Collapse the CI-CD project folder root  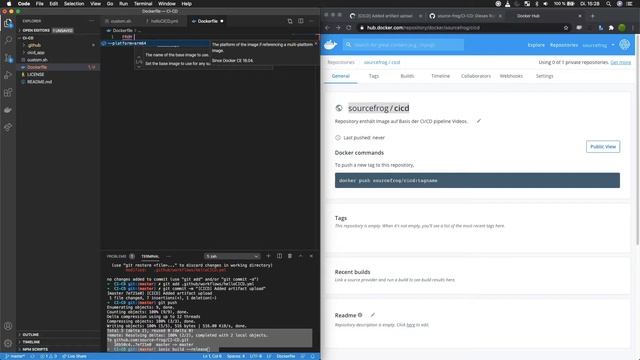(x=28, y=38)
